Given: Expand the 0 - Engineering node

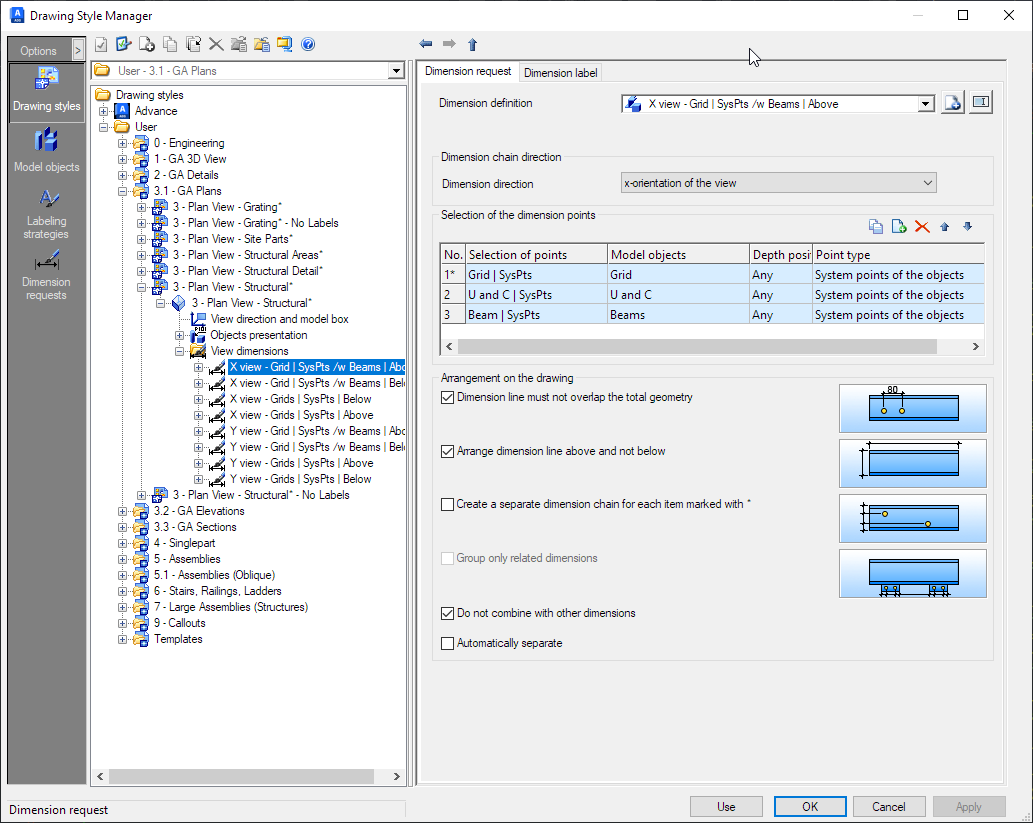Looking at the screenshot, I should click(x=123, y=143).
